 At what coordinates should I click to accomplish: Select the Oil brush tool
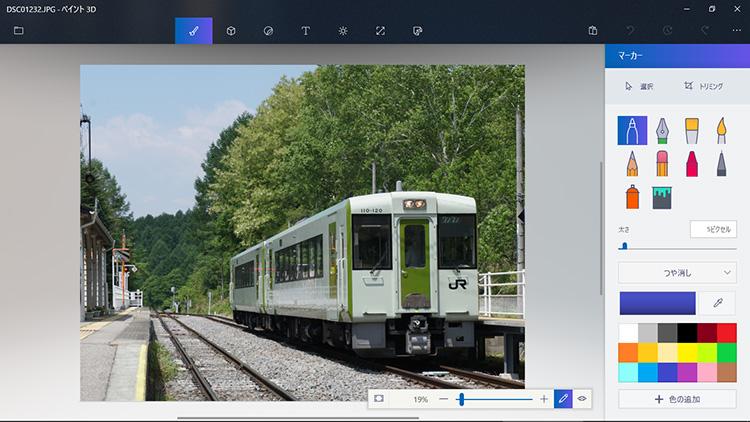coord(691,130)
